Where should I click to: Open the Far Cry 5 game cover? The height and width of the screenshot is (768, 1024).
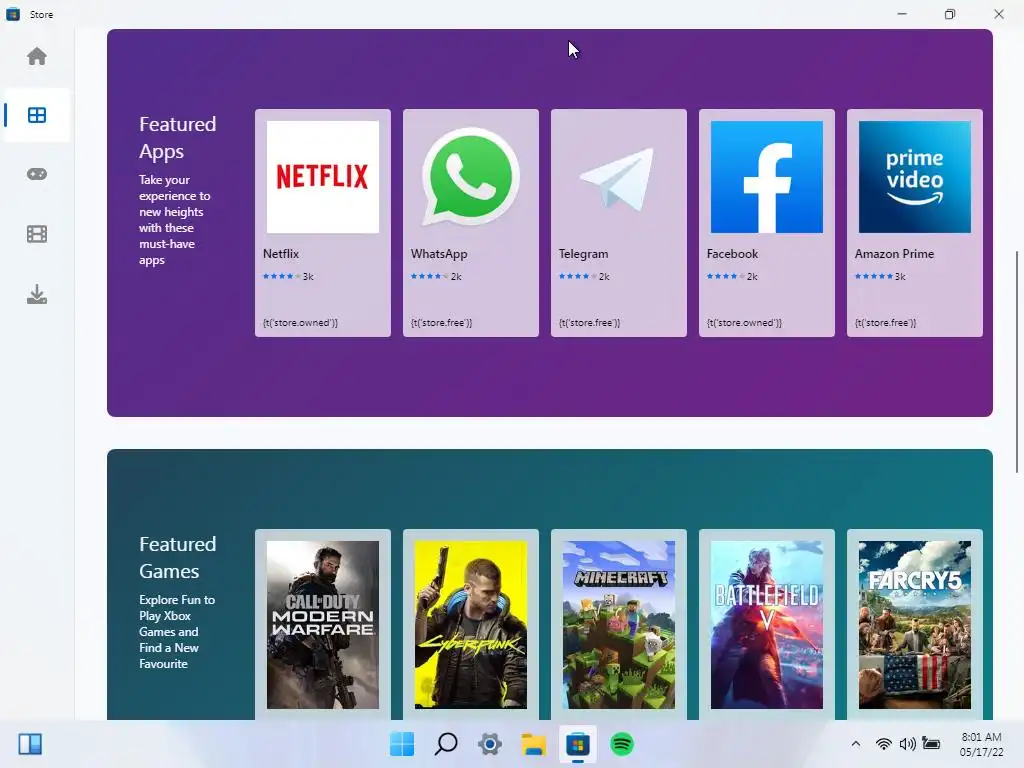click(x=914, y=624)
